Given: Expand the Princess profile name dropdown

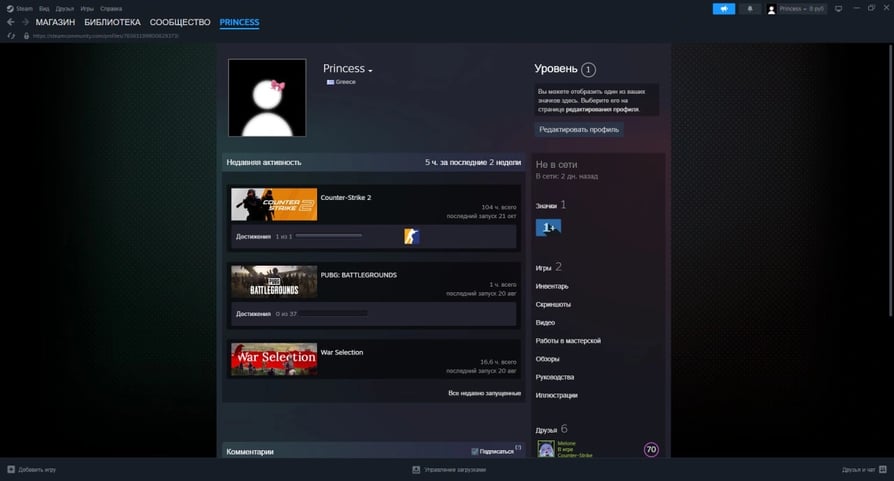Looking at the screenshot, I should pos(370,70).
